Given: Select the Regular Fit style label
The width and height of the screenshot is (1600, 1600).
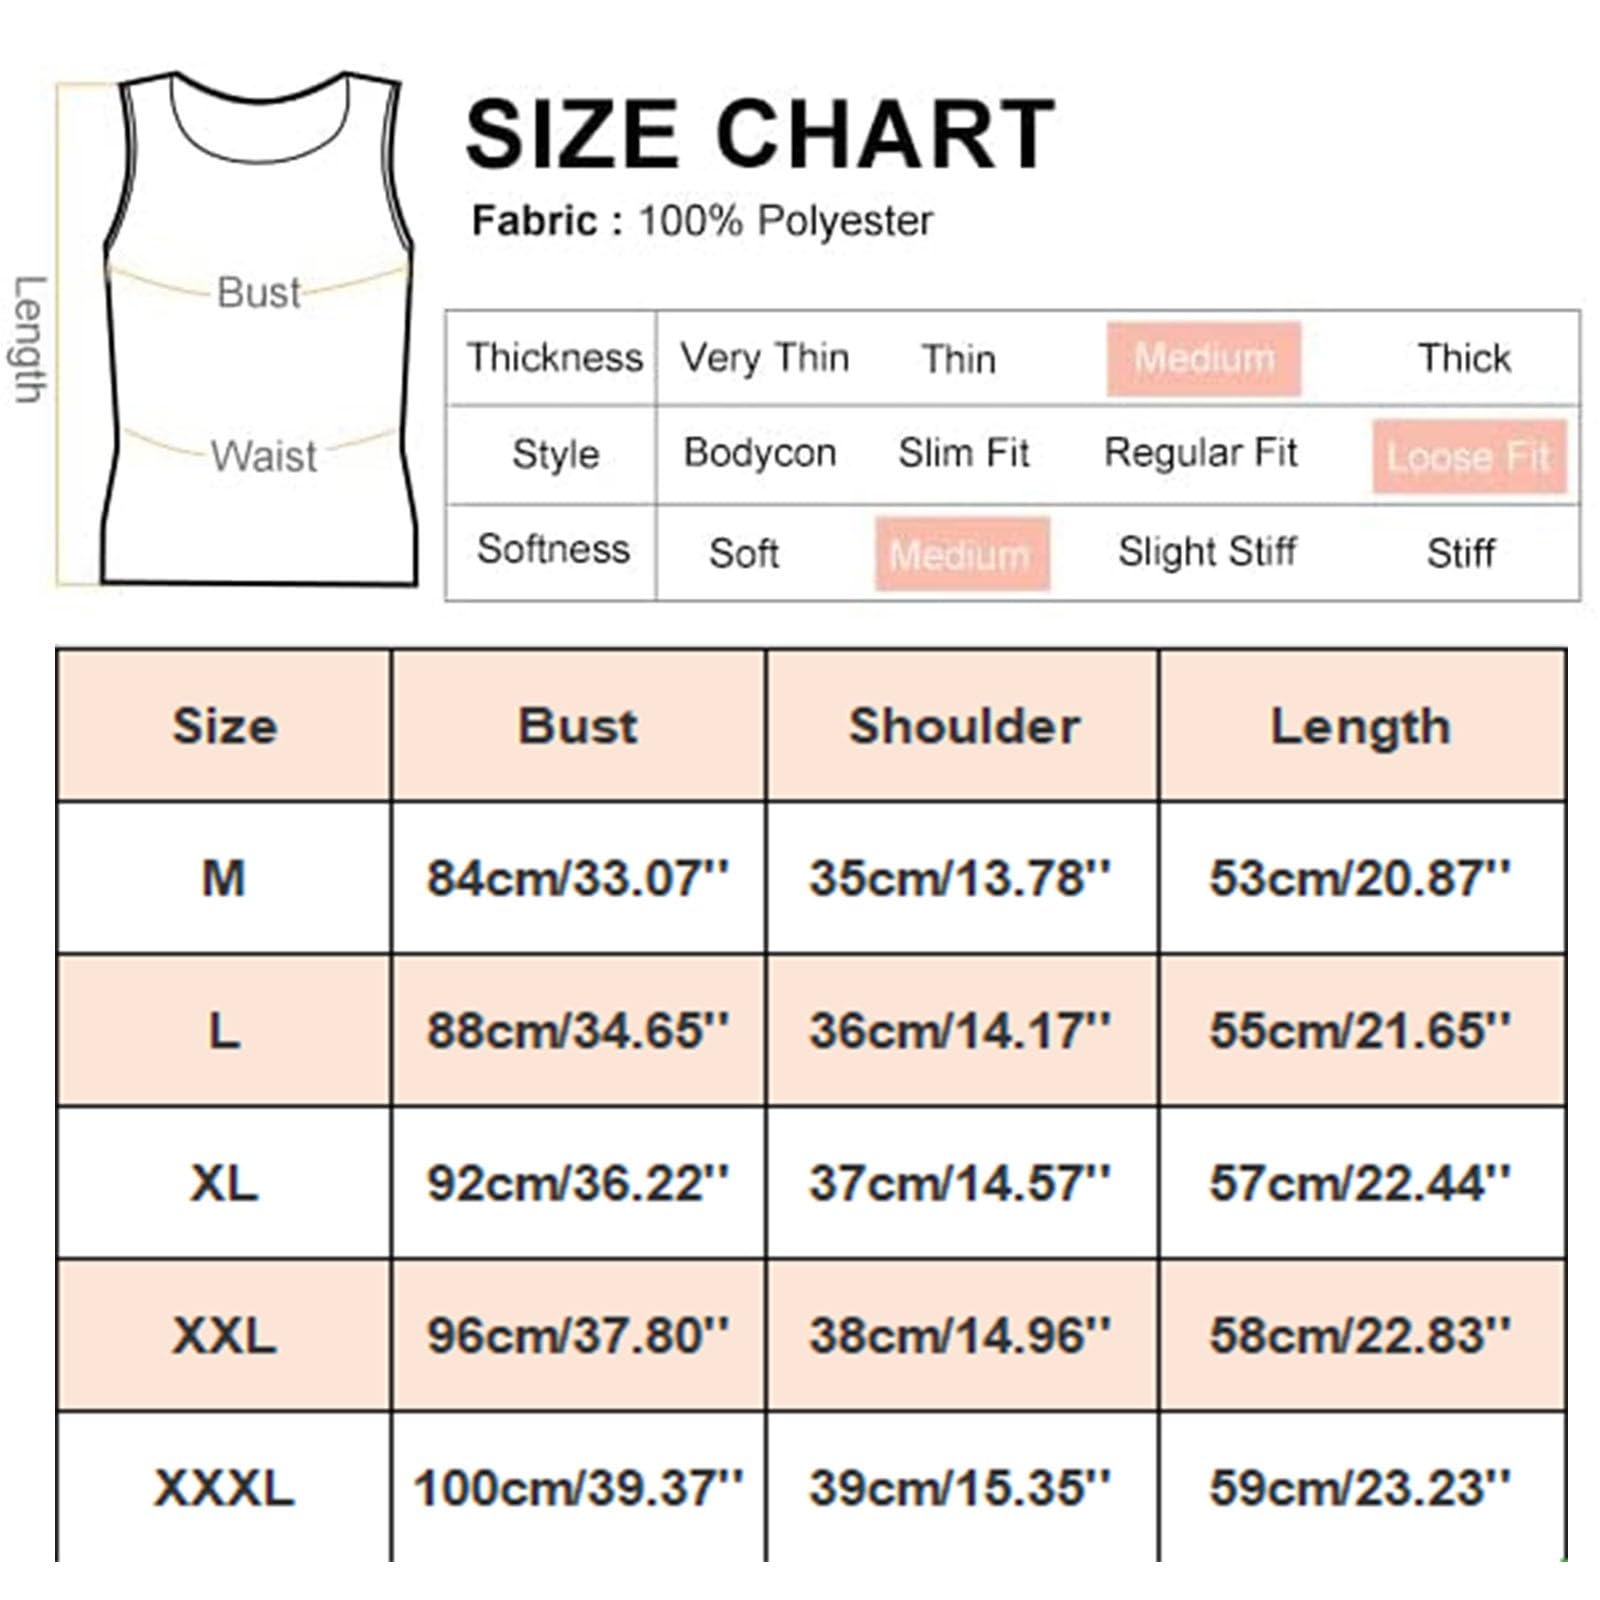Looking at the screenshot, I should [x=1200, y=453].
